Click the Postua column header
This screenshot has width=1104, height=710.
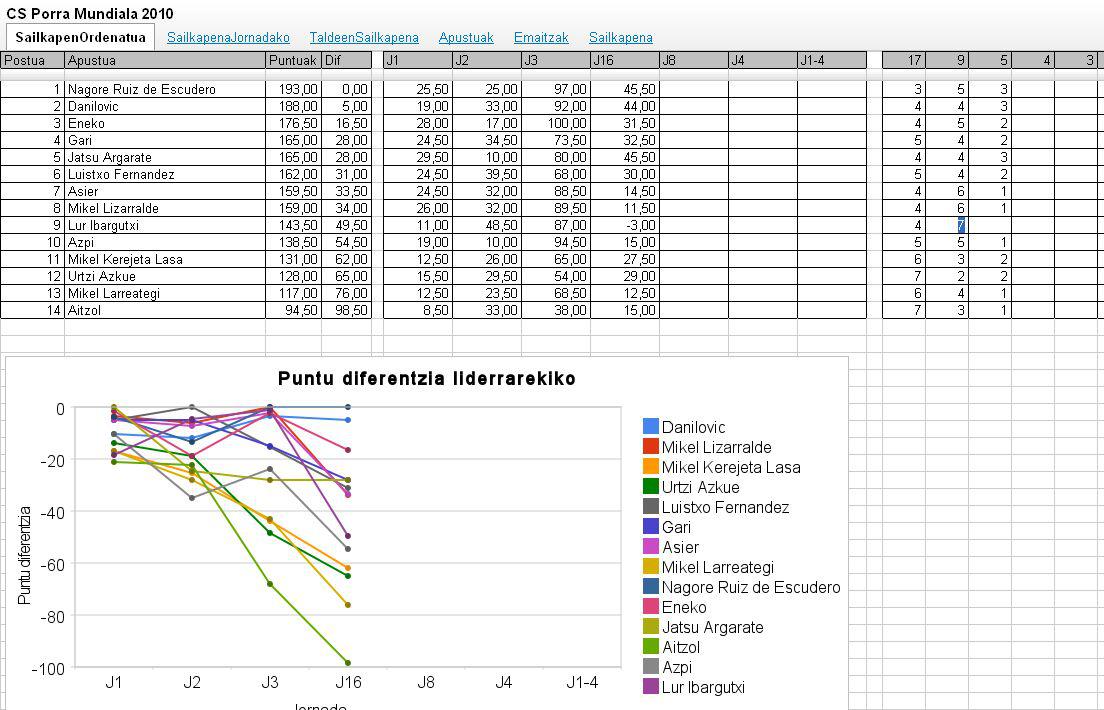32,60
